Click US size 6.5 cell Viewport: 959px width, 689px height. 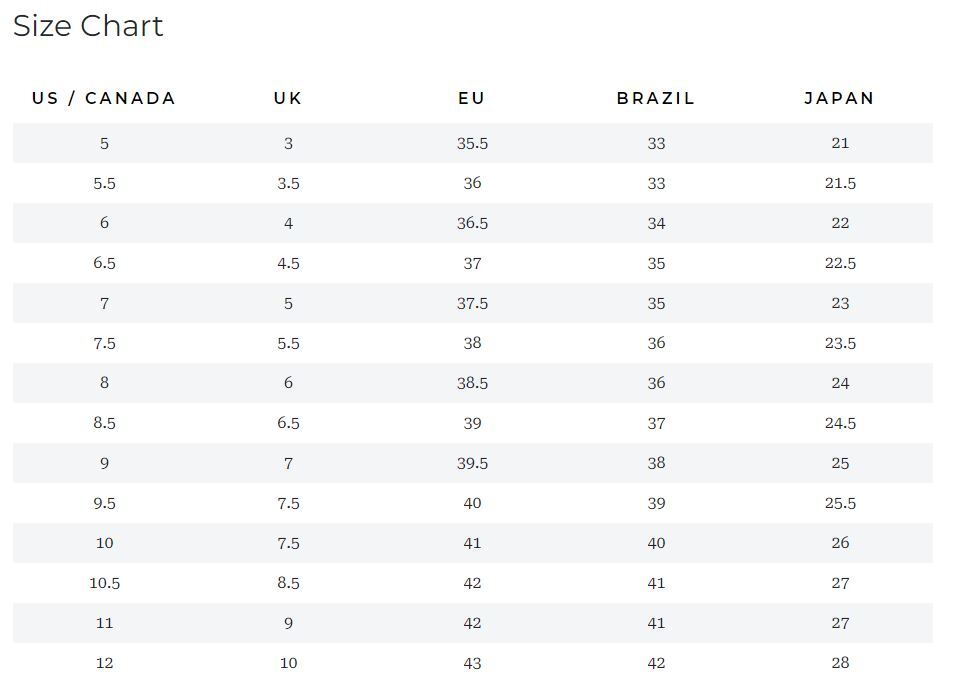(105, 263)
